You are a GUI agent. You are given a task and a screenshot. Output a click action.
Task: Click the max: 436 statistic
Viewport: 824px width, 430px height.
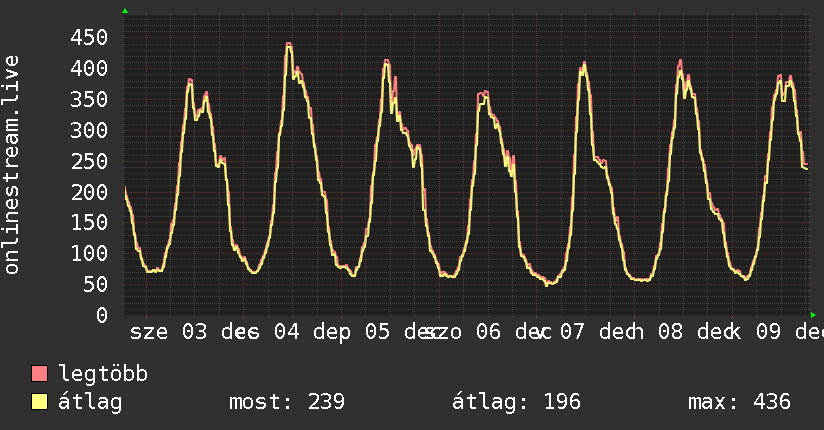(739, 402)
